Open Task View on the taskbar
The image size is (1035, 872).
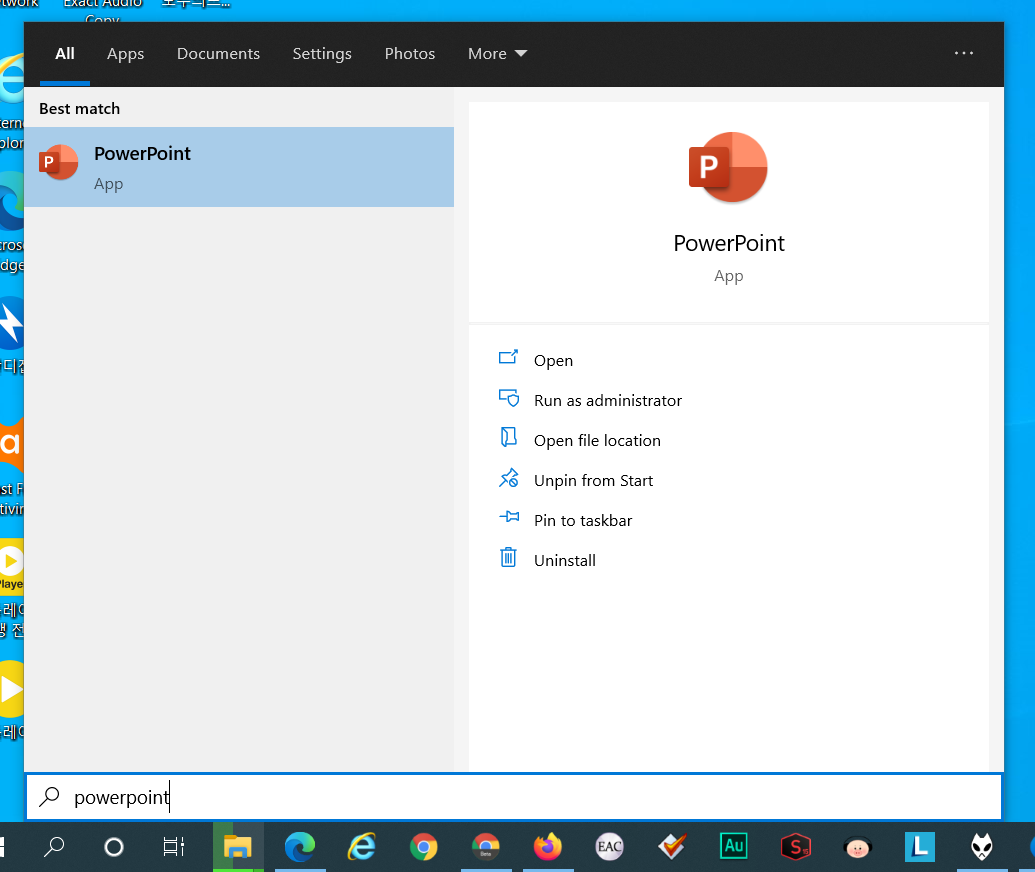[x=174, y=846]
